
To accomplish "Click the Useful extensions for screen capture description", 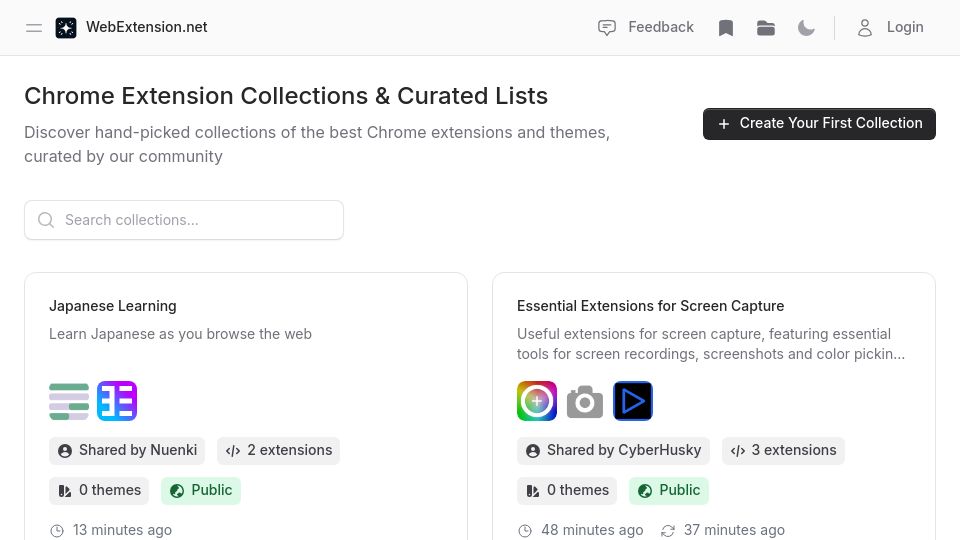I will click(711, 344).
